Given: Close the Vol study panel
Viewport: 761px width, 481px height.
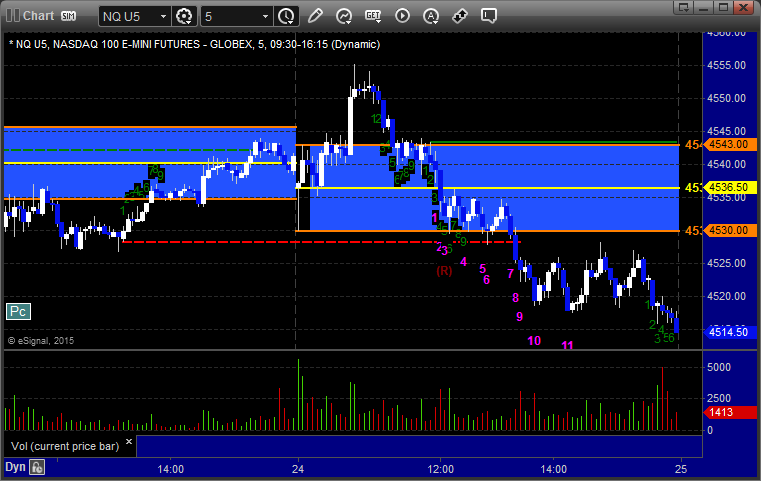Looking at the screenshot, I should (x=129, y=442).
